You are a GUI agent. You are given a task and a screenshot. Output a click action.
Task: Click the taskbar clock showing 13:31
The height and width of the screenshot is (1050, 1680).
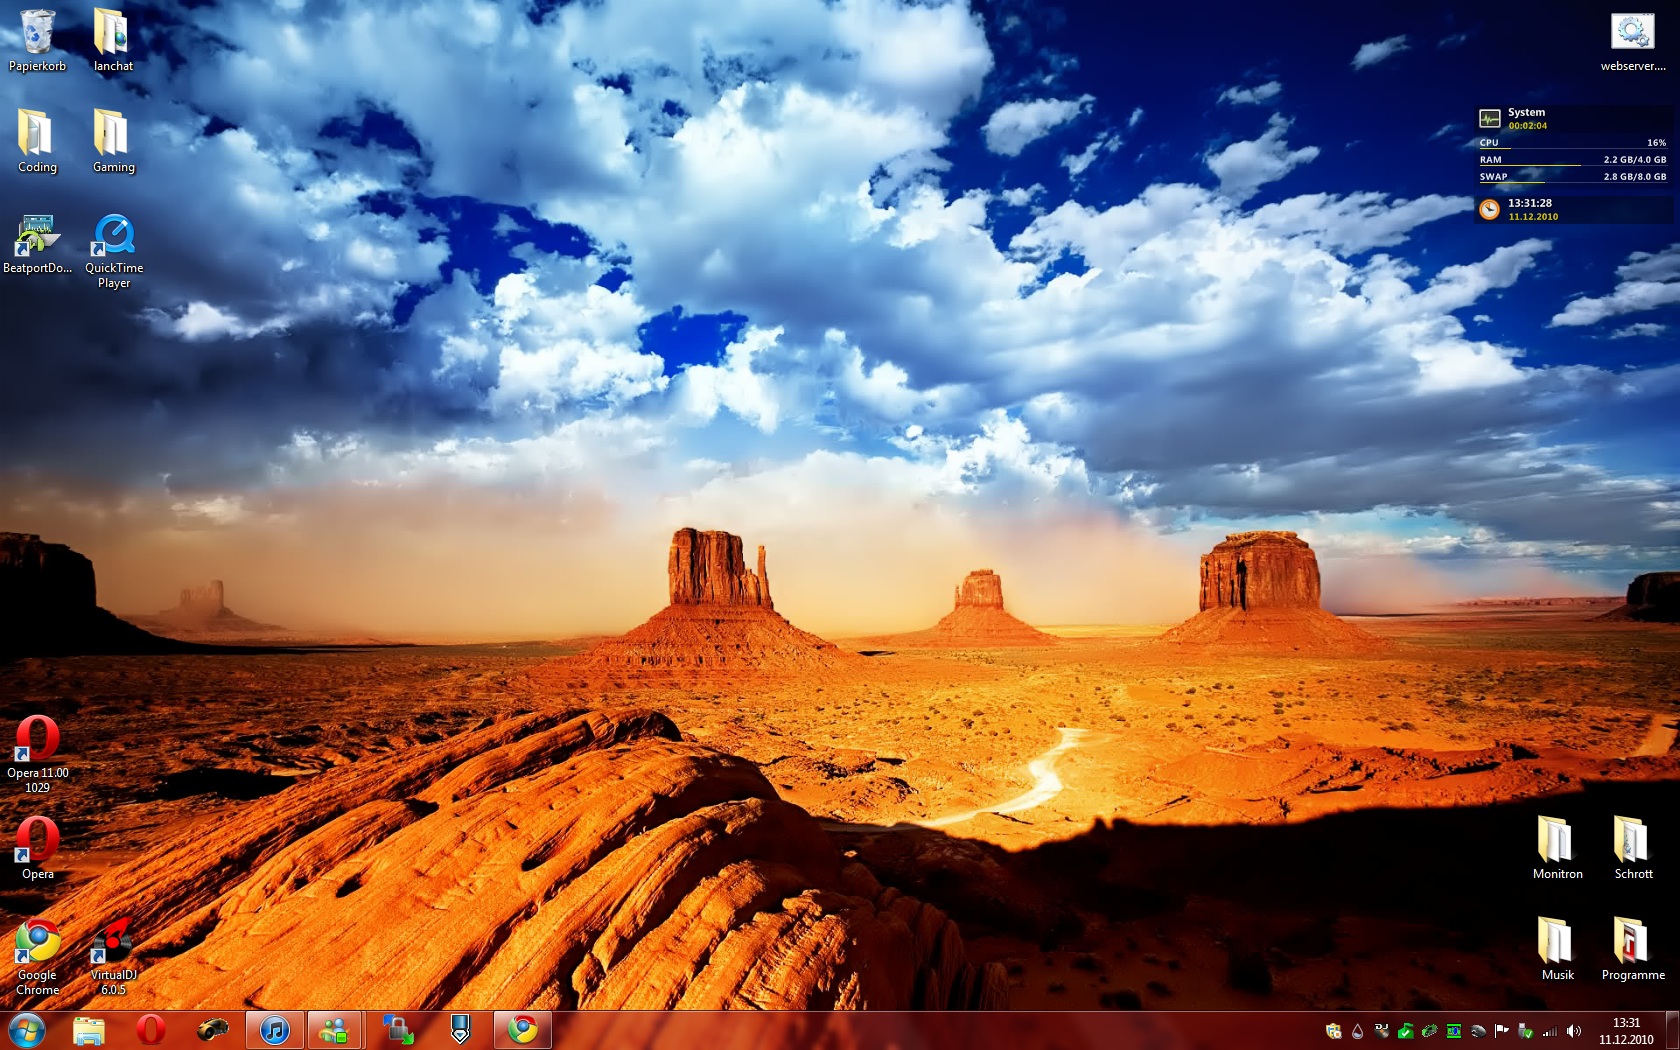click(x=1626, y=1031)
